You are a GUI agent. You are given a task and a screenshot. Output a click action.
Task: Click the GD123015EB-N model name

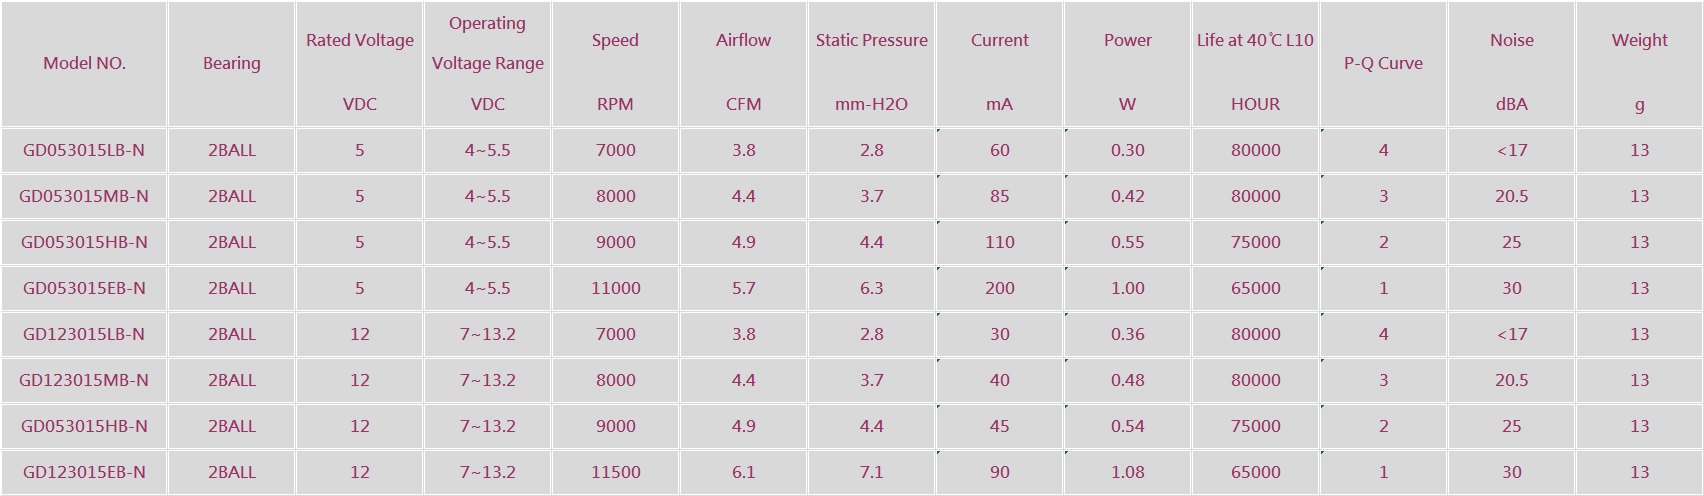[x=84, y=472]
